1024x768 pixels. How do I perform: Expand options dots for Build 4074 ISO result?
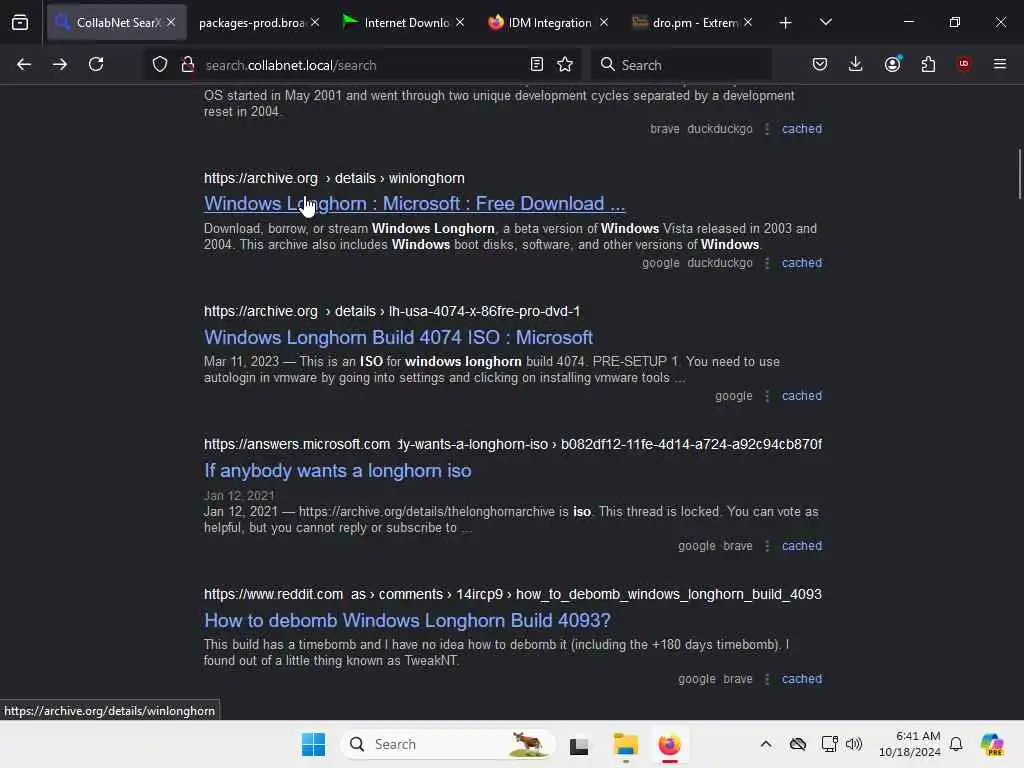(767, 396)
